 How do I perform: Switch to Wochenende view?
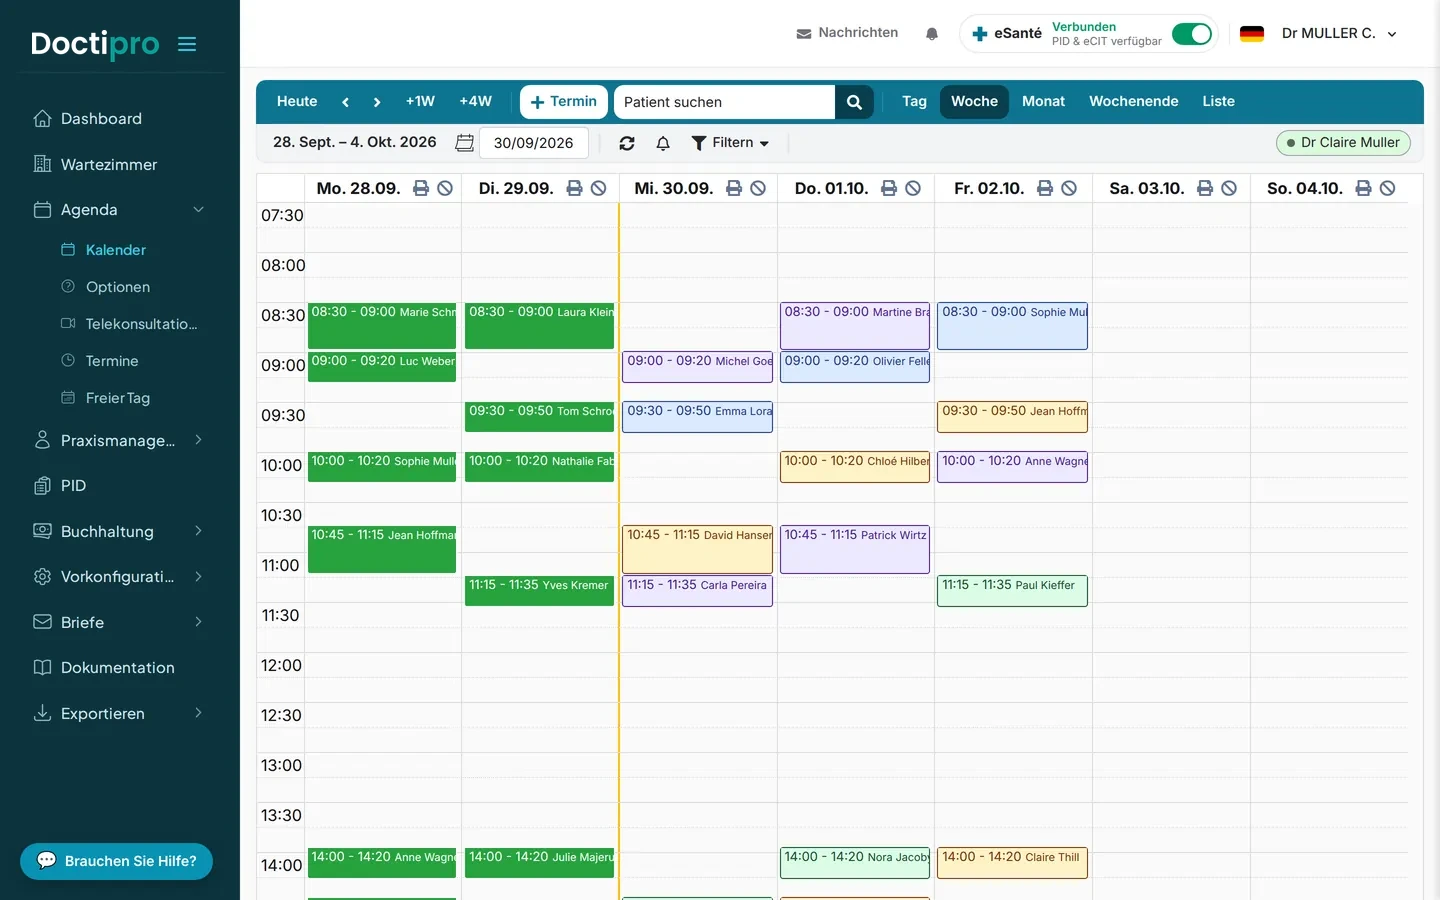(x=1133, y=102)
